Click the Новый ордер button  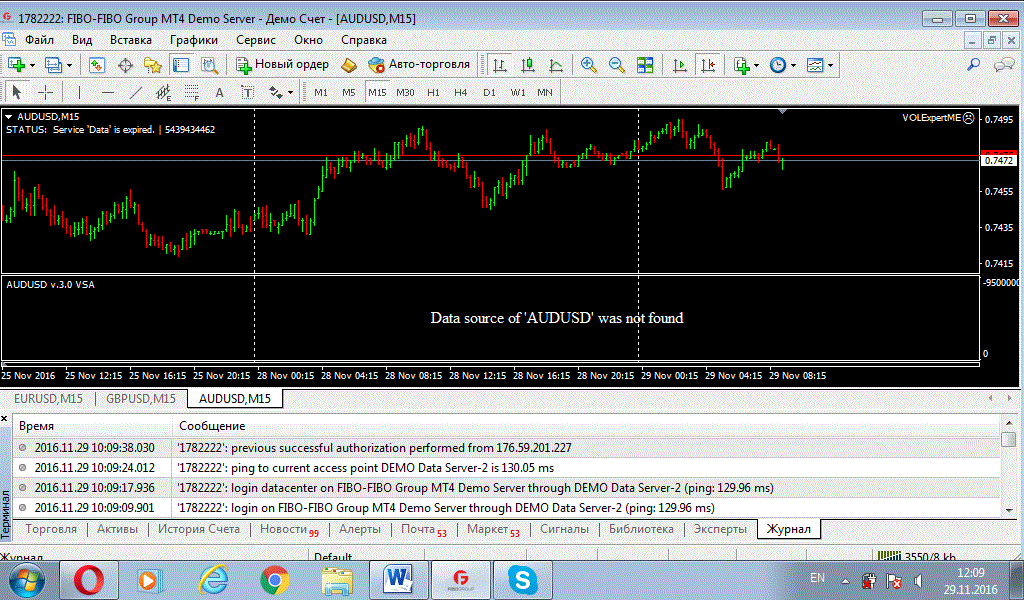click(282, 65)
